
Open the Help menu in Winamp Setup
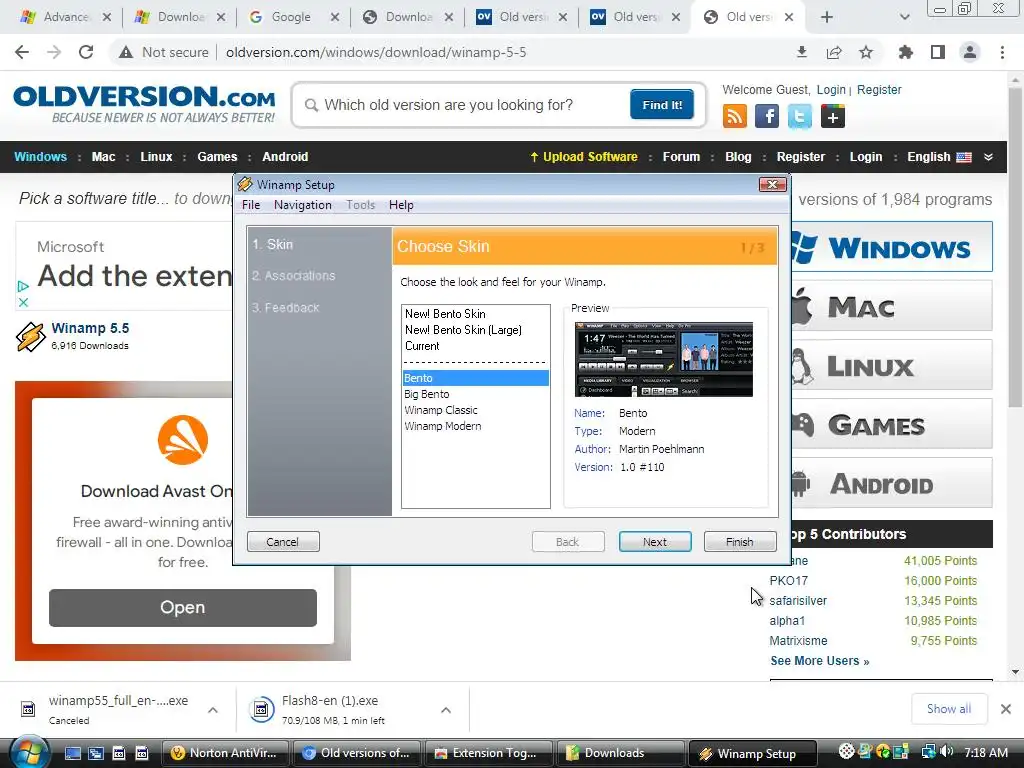[x=401, y=205]
